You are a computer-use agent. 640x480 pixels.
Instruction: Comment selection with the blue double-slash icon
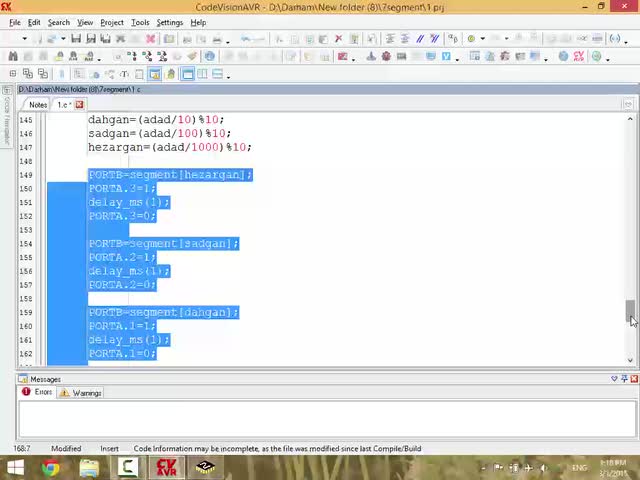420,39
